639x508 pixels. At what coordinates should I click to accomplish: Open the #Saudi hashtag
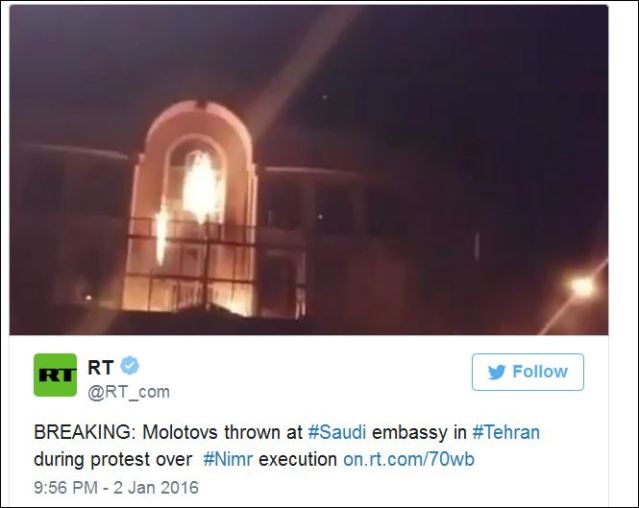coord(337,432)
